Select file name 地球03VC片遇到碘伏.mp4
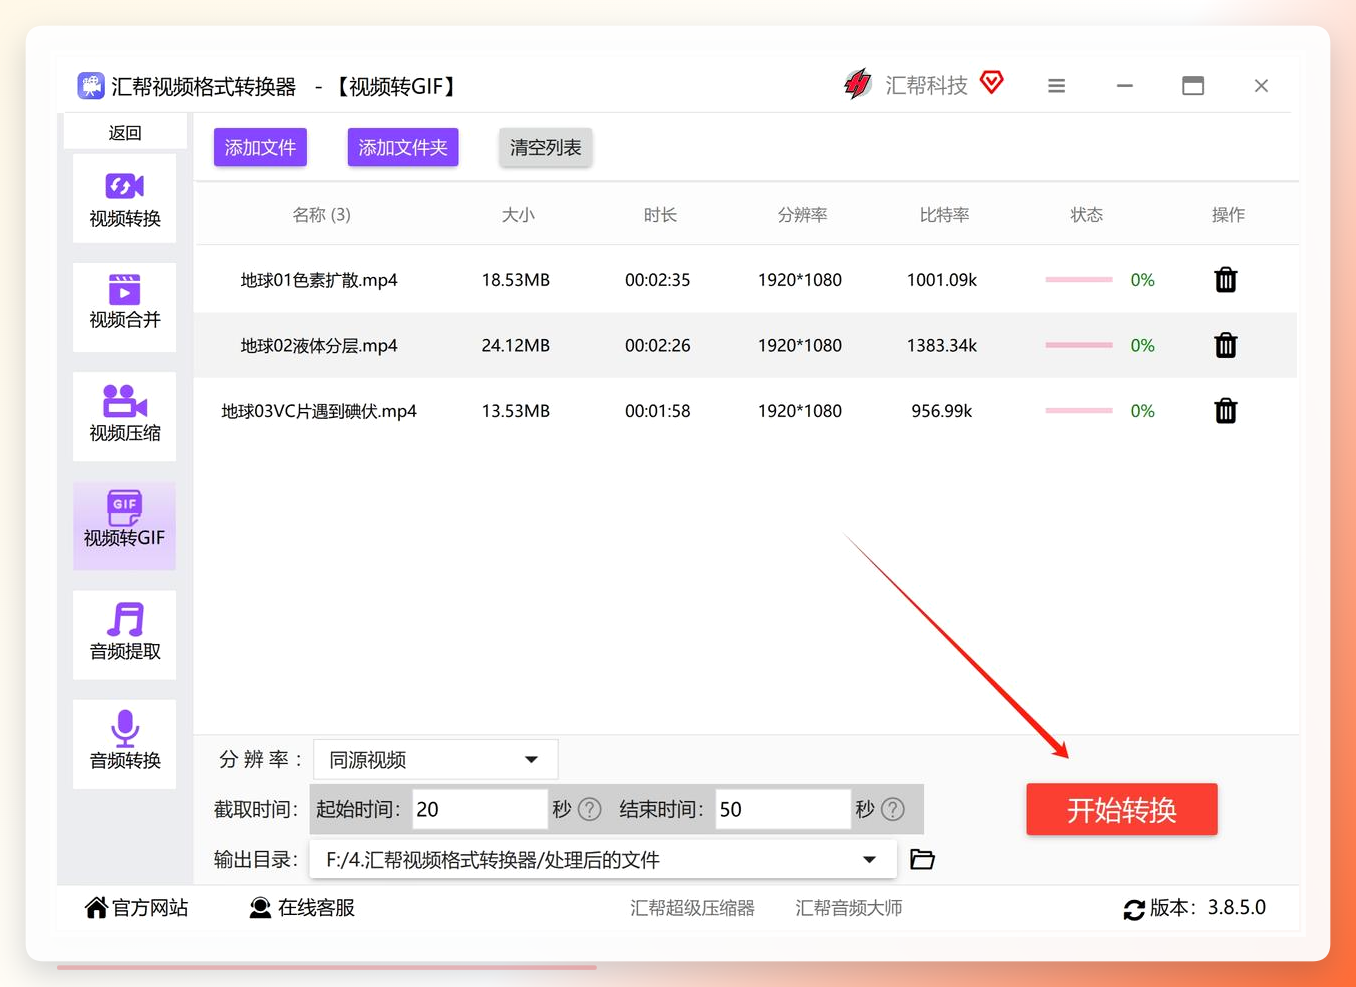The width and height of the screenshot is (1356, 987). tap(319, 411)
